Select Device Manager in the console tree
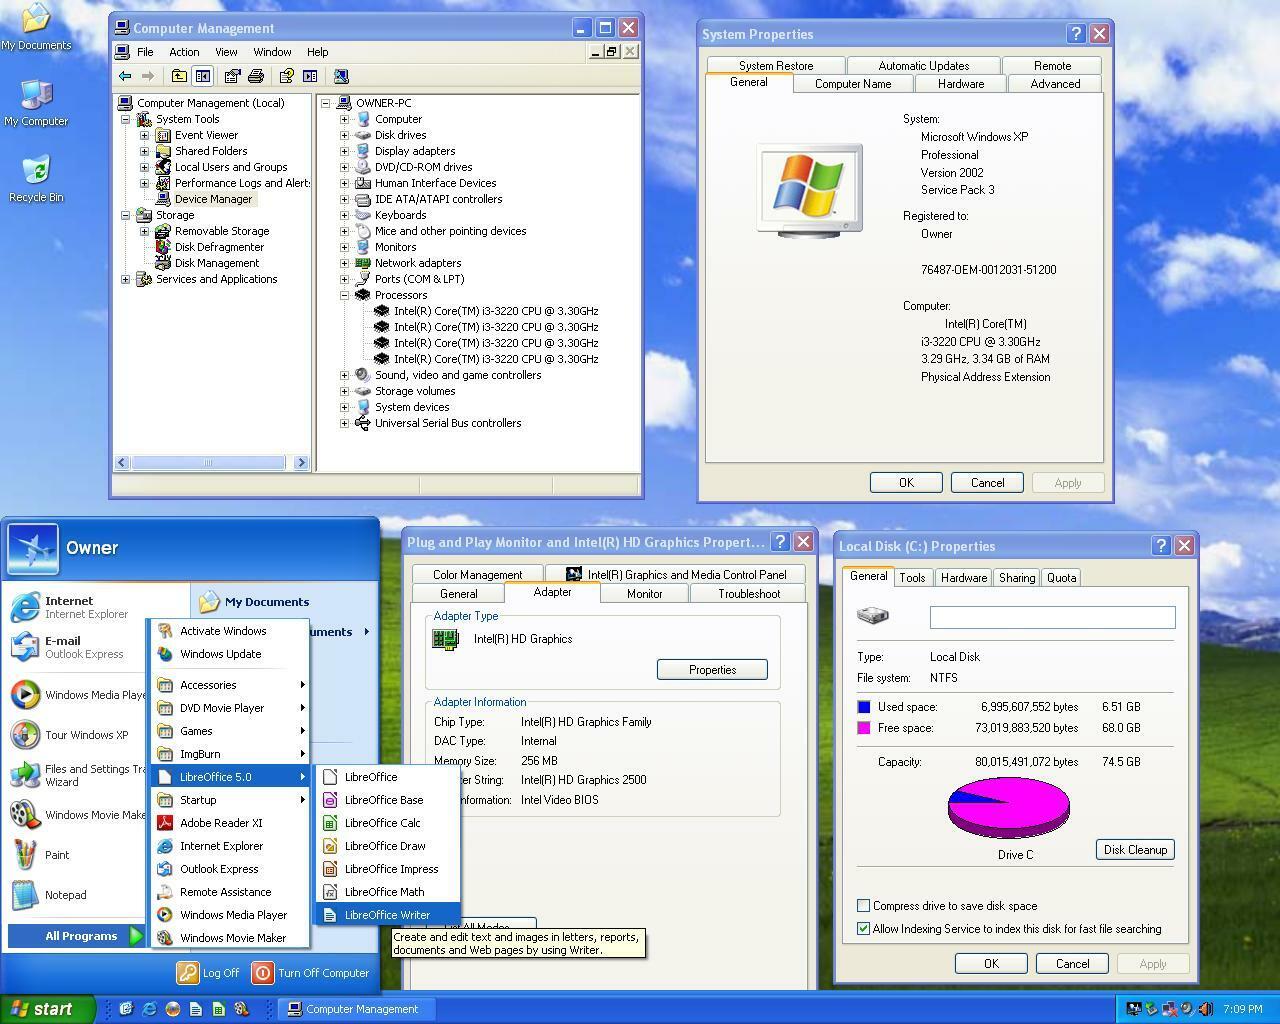The width and height of the screenshot is (1280, 1024). point(213,199)
